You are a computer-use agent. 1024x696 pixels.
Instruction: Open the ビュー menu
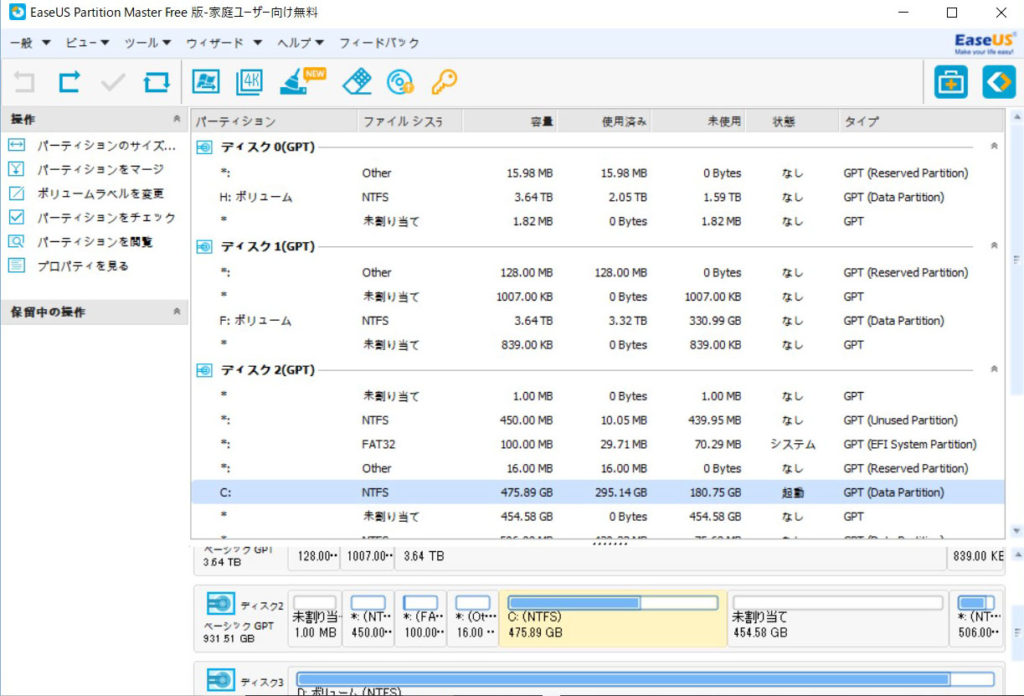(87, 43)
